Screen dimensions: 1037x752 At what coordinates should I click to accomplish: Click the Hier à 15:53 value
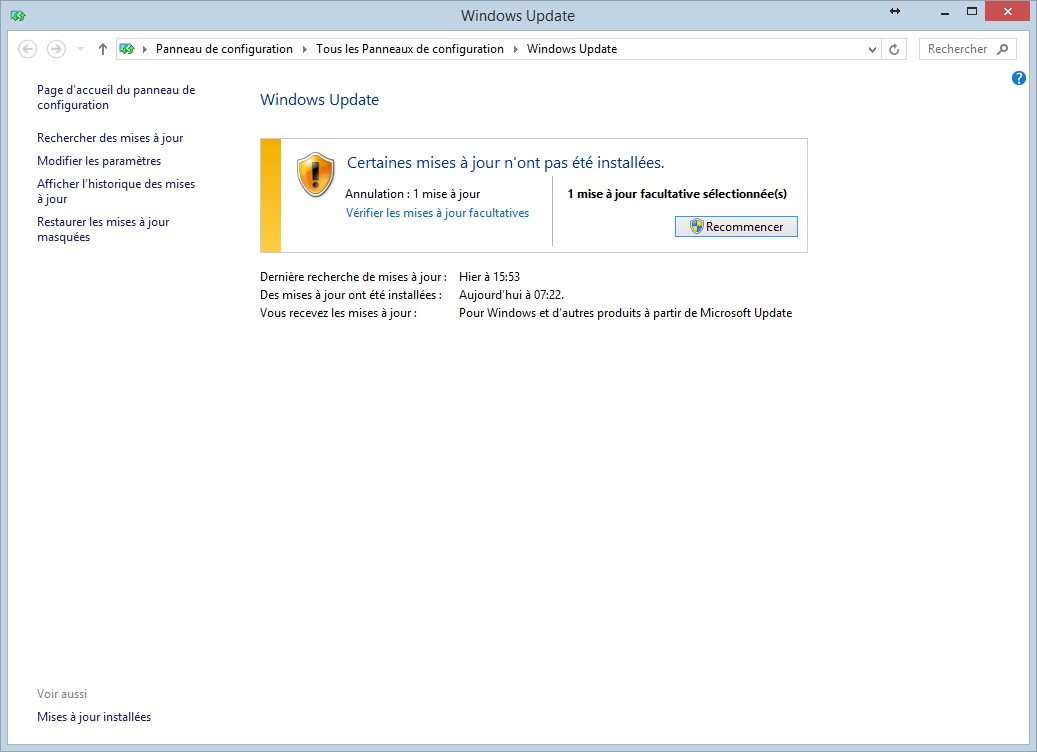click(x=489, y=277)
